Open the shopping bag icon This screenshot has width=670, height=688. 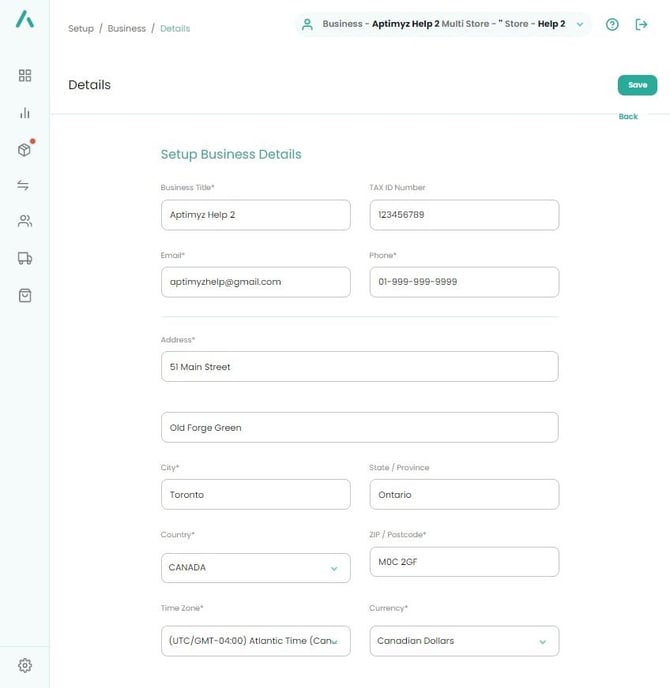(25, 295)
